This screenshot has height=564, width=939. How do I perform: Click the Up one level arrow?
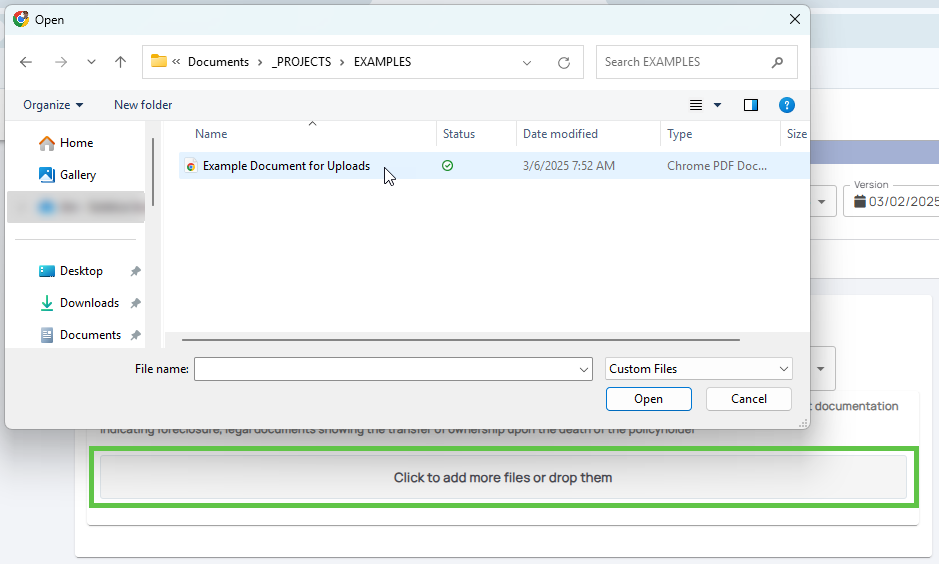point(120,62)
